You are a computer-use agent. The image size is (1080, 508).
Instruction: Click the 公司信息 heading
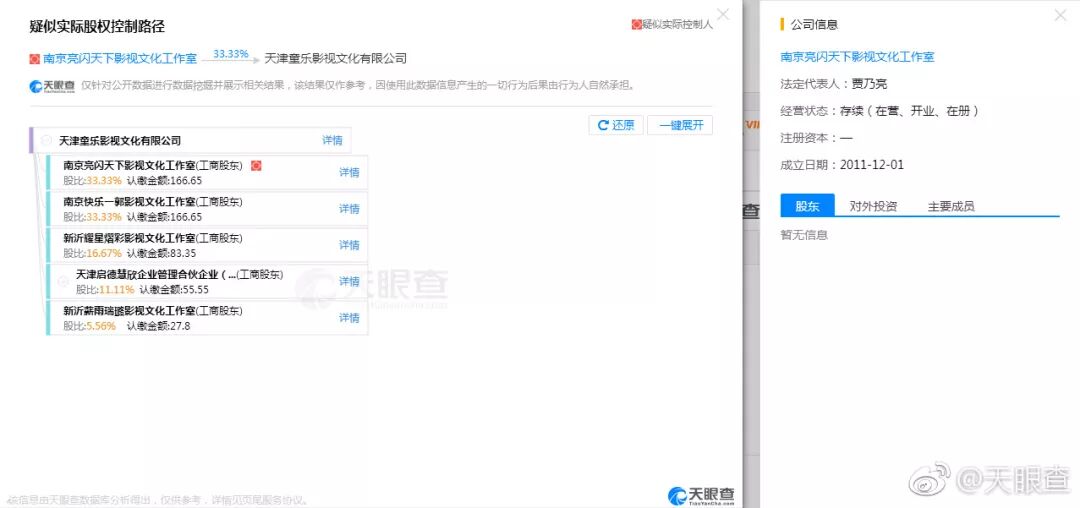tap(813, 25)
